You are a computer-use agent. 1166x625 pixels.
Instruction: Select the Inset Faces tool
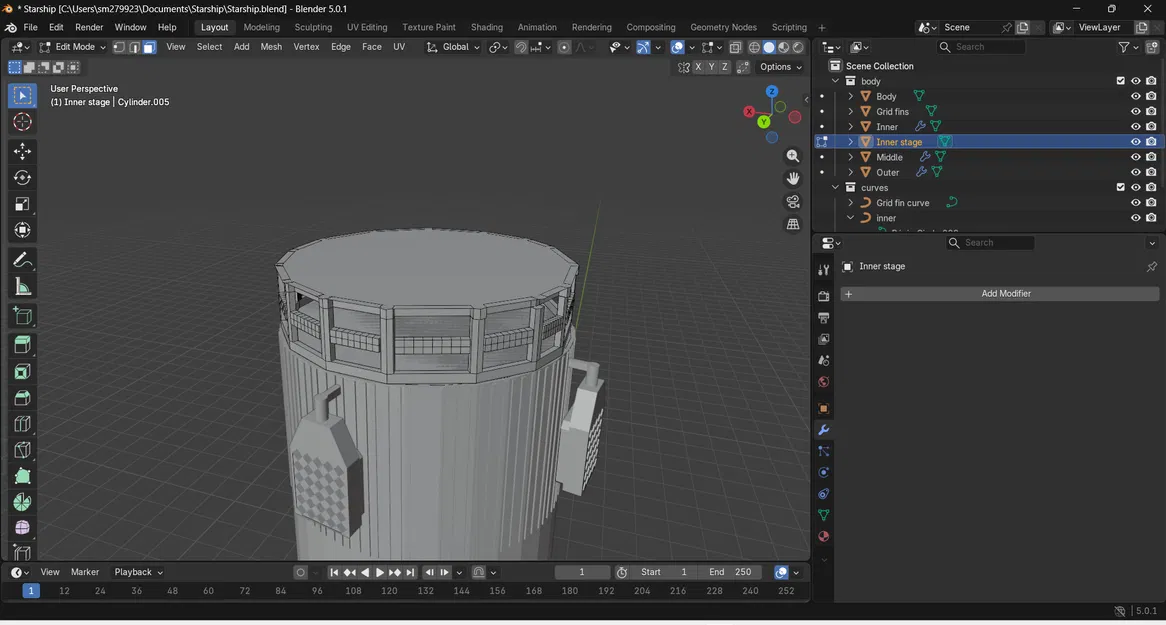click(x=21, y=371)
